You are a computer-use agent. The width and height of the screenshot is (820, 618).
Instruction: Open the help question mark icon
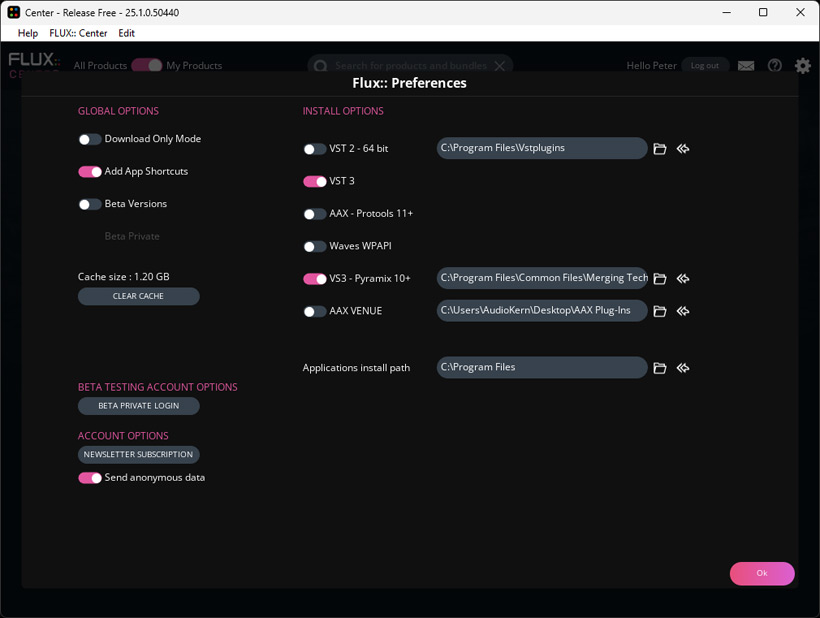(775, 65)
